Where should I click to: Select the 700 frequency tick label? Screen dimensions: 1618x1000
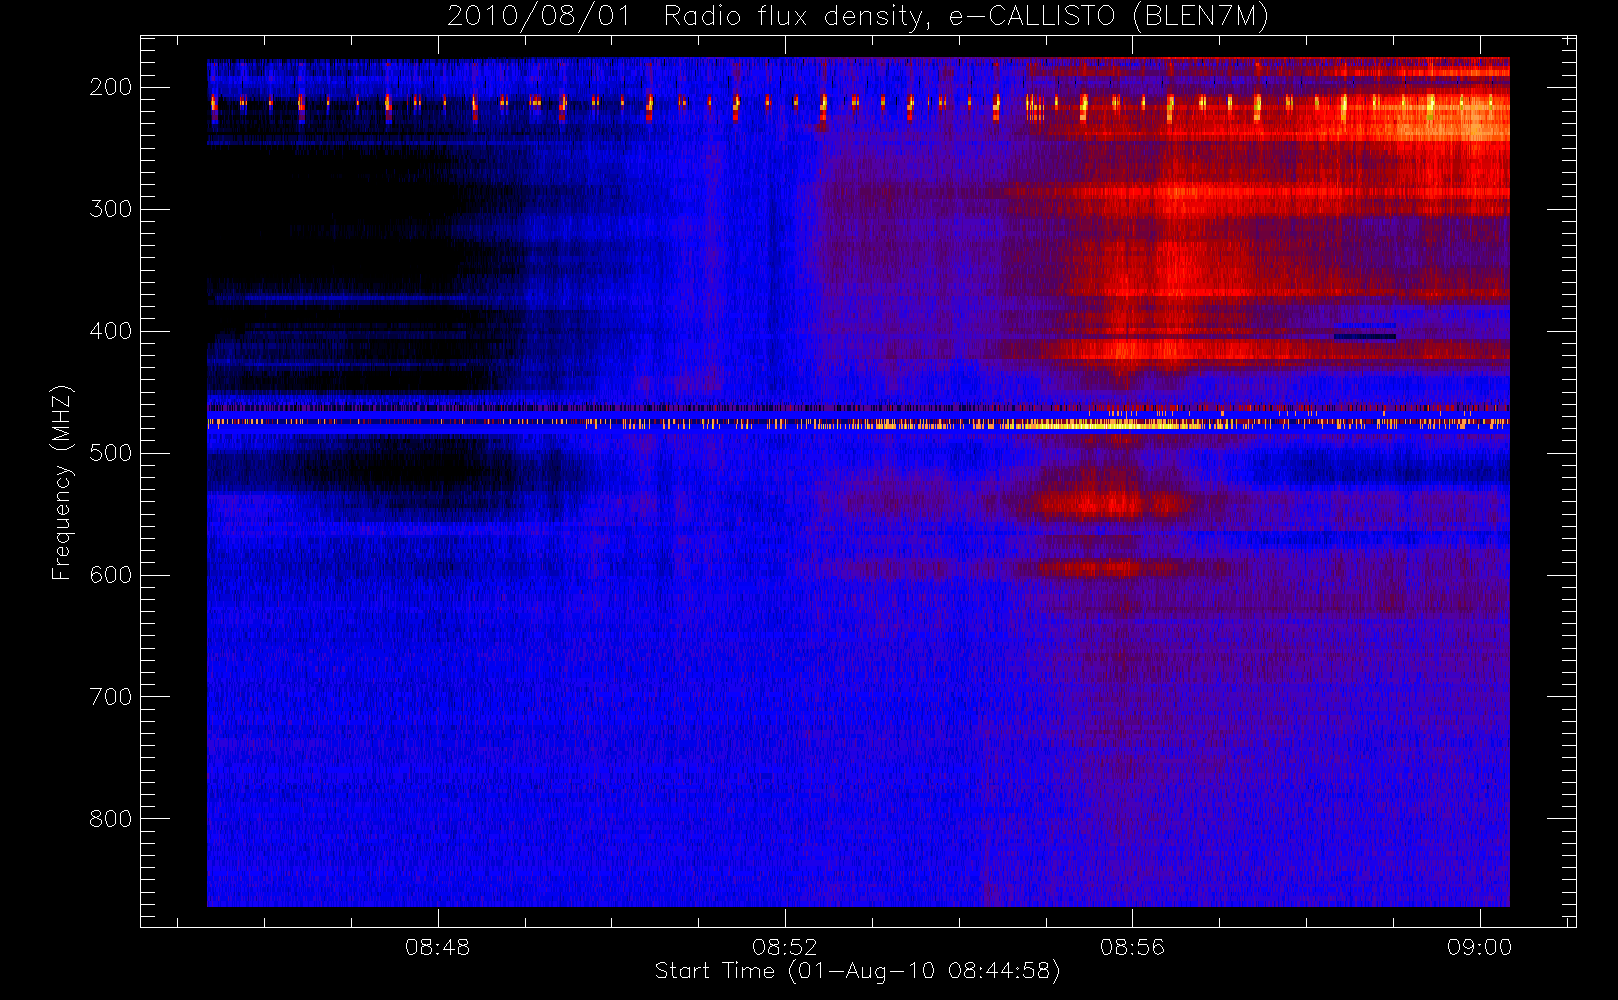click(110, 697)
